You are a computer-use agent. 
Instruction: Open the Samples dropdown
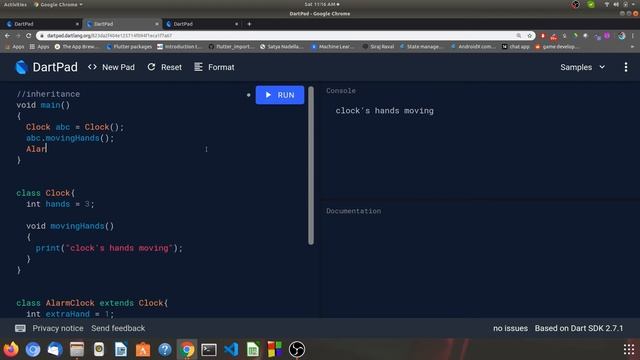click(x=582, y=67)
